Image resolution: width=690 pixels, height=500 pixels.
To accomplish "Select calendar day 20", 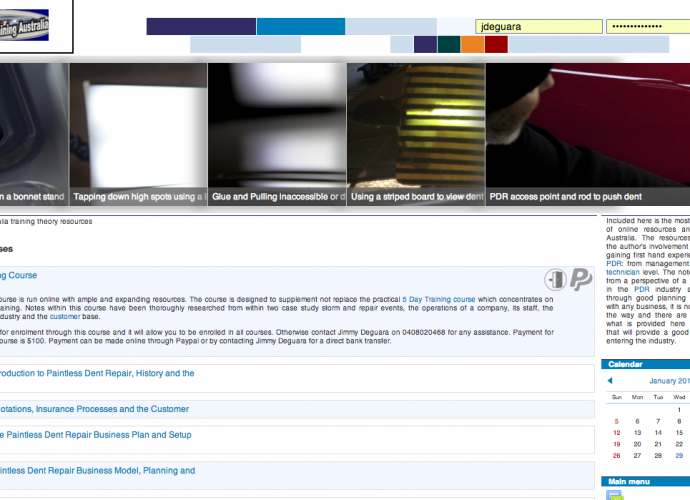I will tap(637, 444).
